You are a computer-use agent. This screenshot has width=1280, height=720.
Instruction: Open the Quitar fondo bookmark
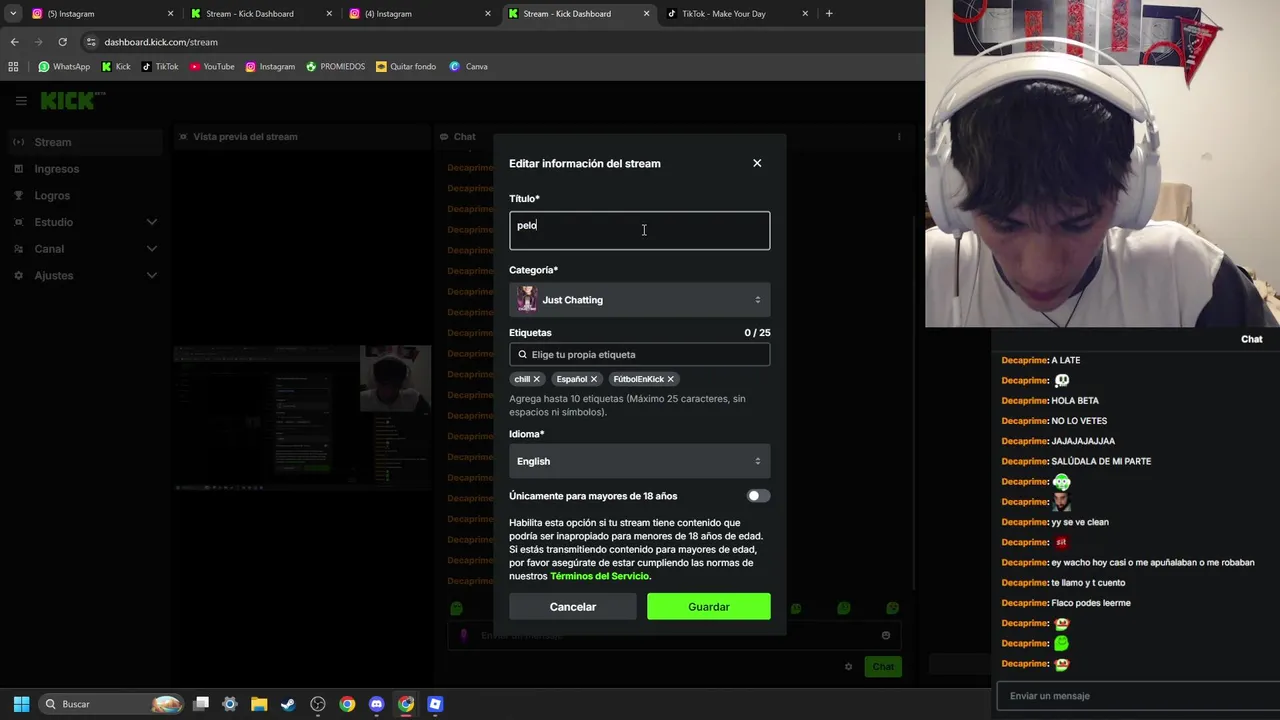coord(406,67)
